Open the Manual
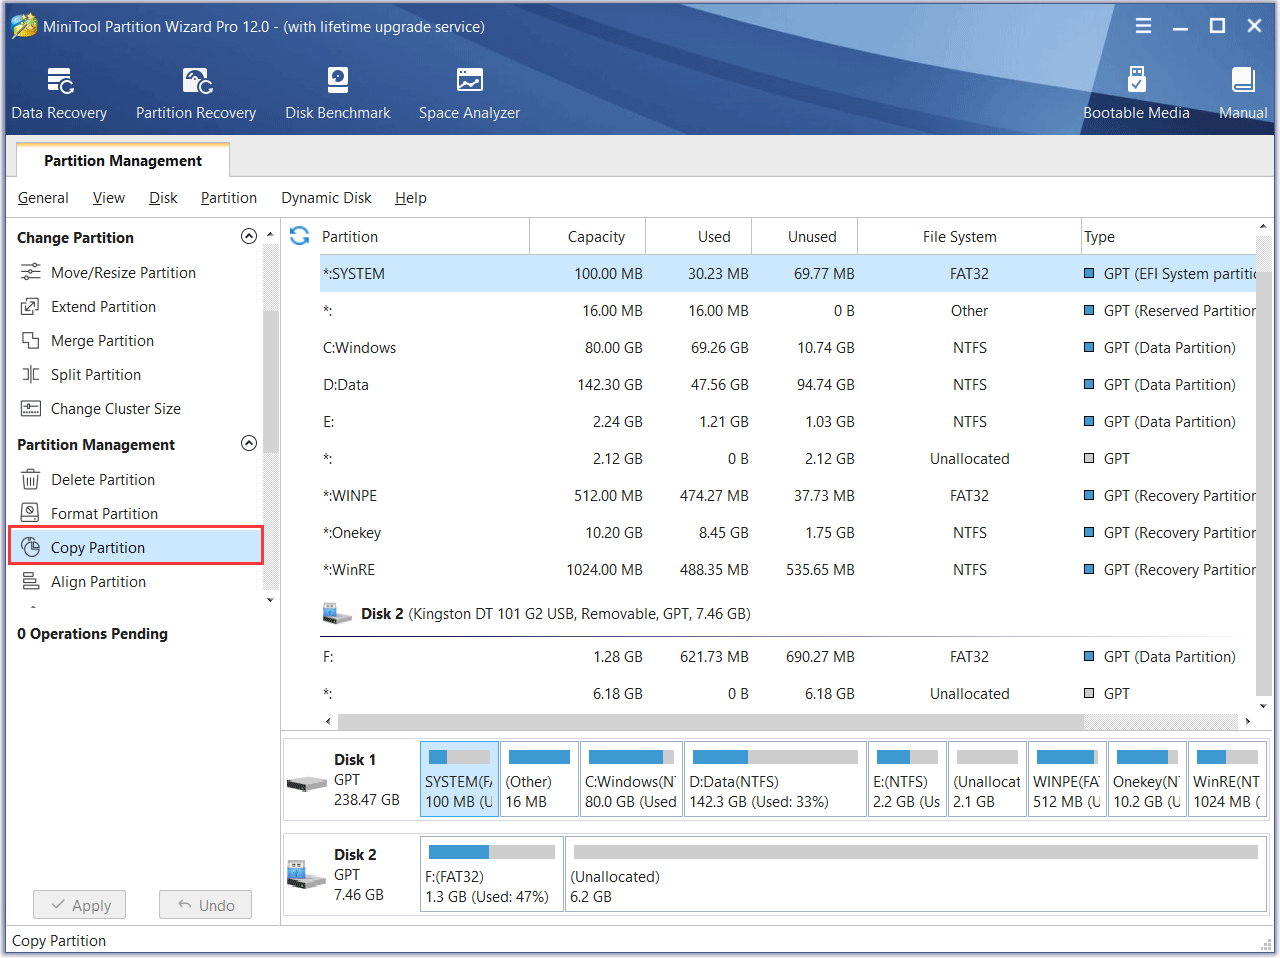1280x958 pixels. pyautogui.click(x=1243, y=94)
